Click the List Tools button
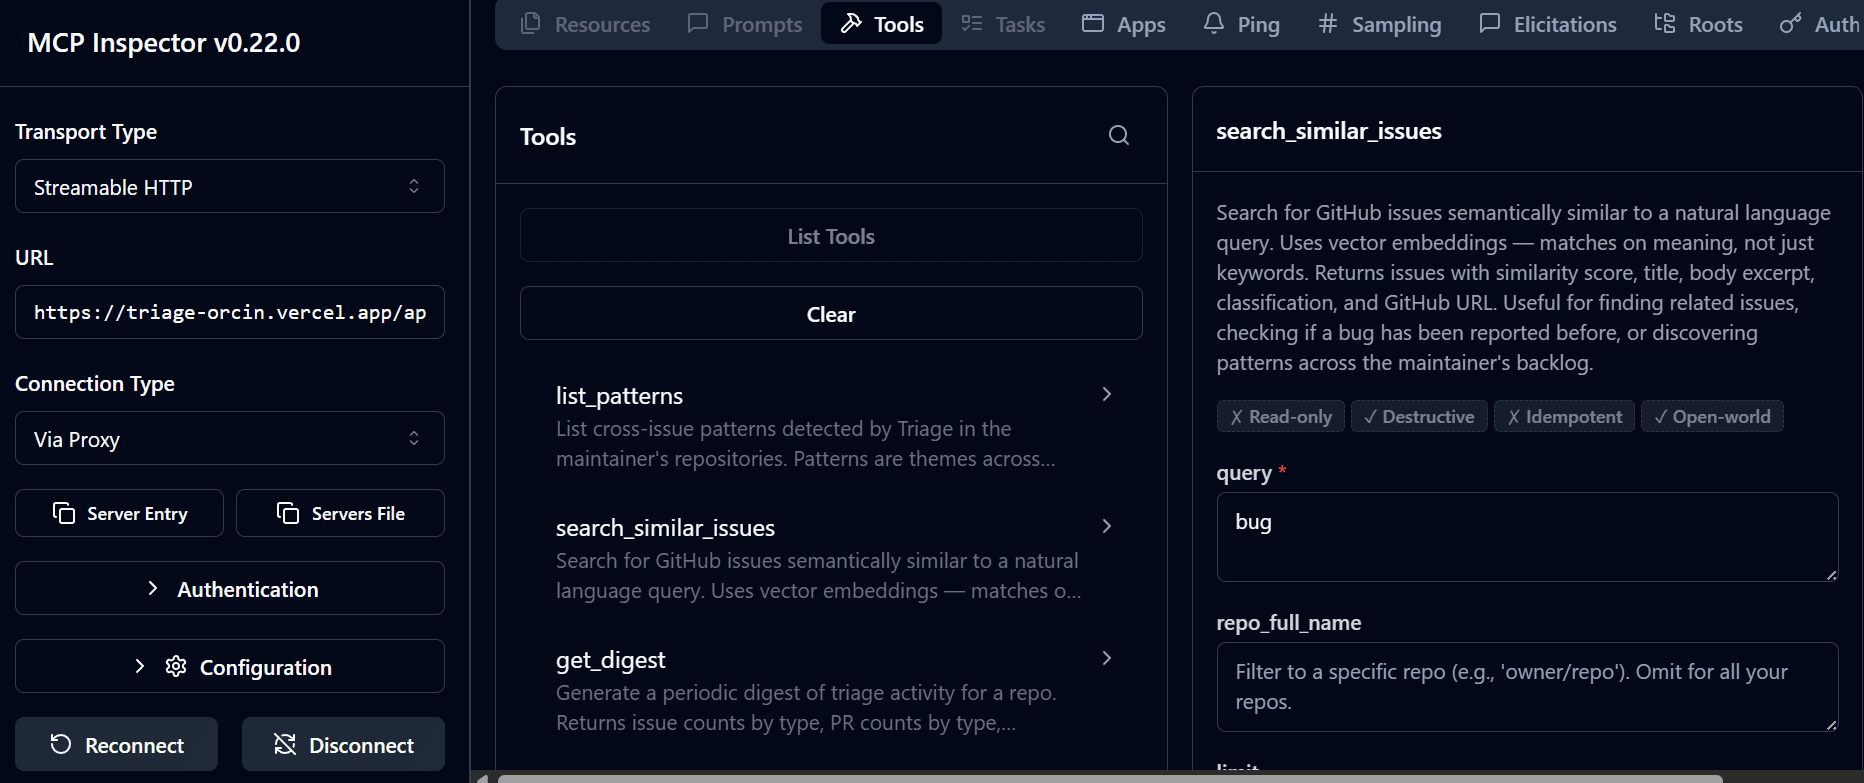Screen dimensions: 1864x783 pyautogui.click(x=831, y=236)
